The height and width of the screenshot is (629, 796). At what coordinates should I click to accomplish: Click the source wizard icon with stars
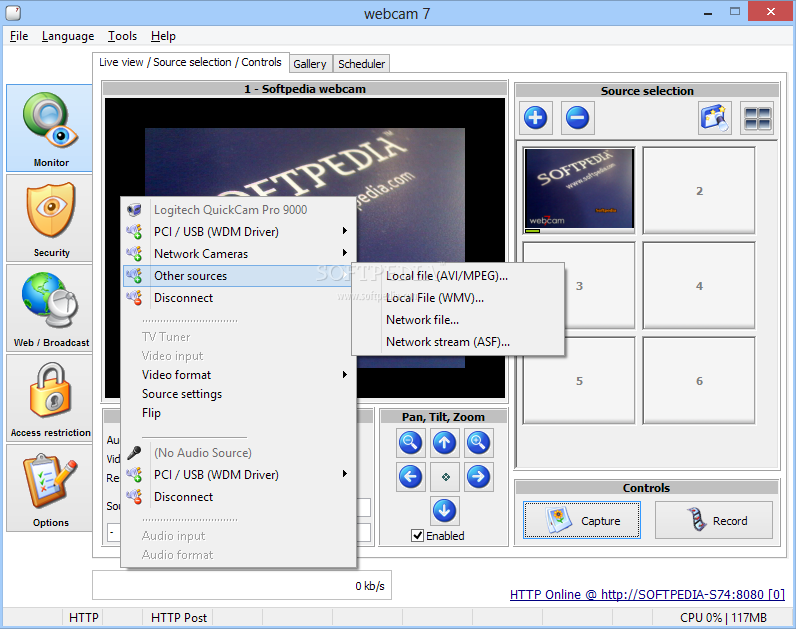[x=715, y=118]
